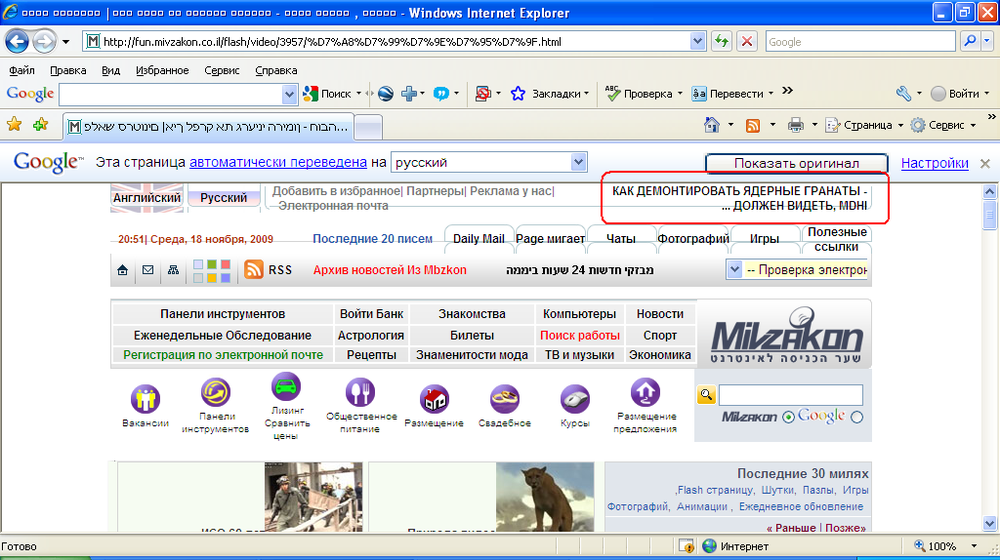Open the address bar URL history dropdown
The height and width of the screenshot is (560, 1000).
click(698, 41)
